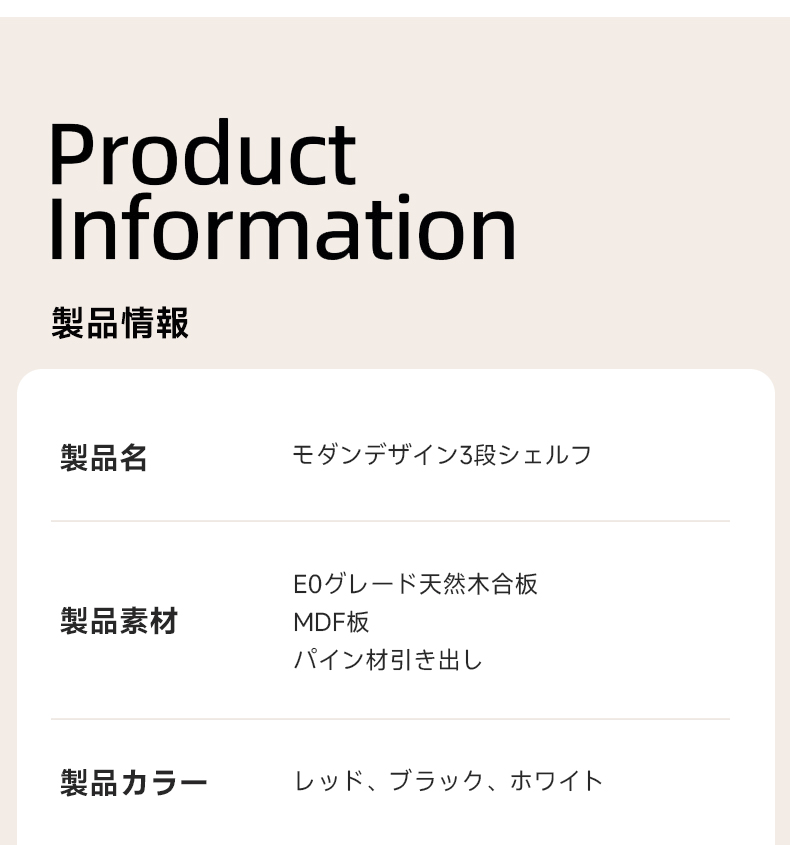Click the ブラック color option text
This screenshot has width=790, height=845.
pos(435,781)
